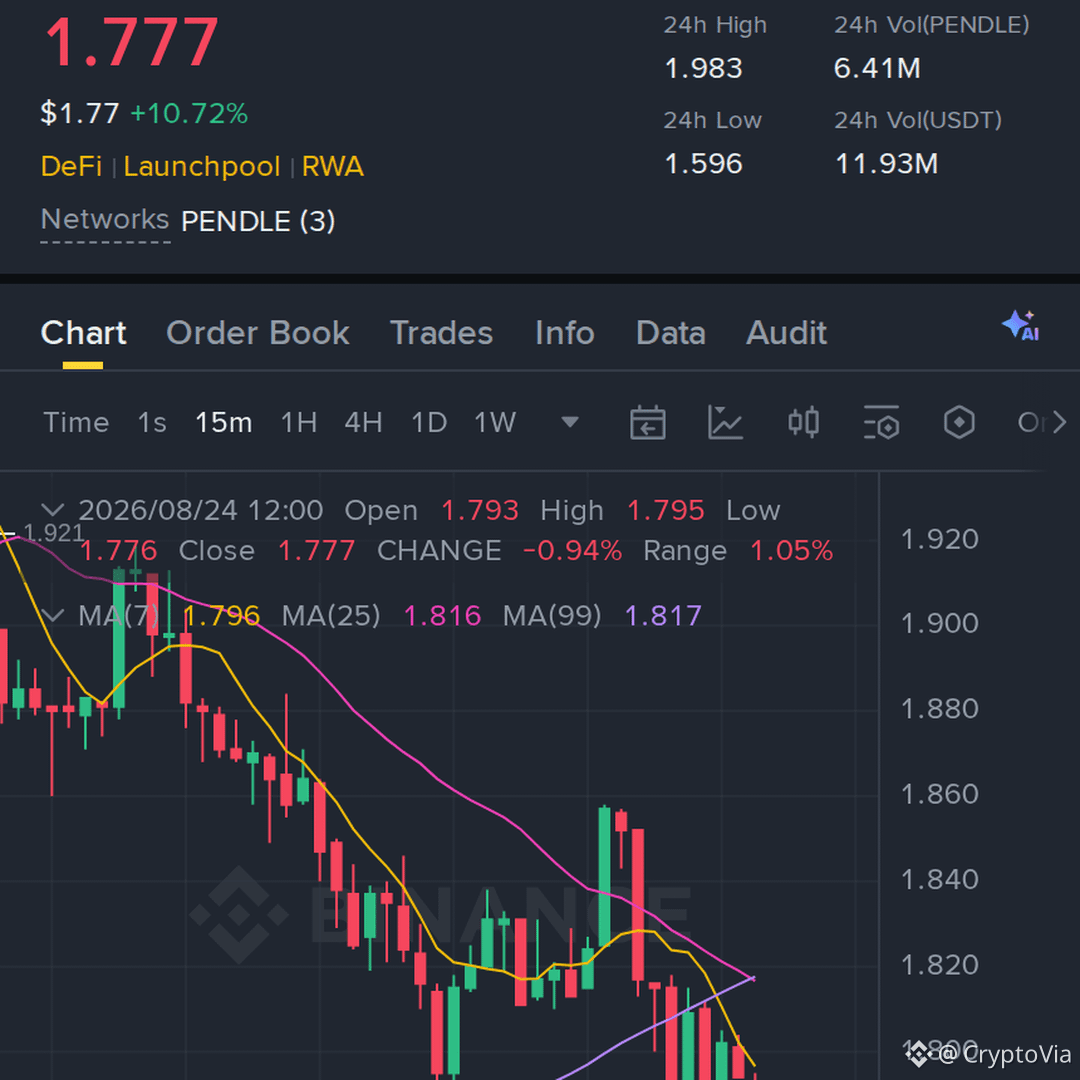Viewport: 1080px width, 1080px height.
Task: Click the +10.72% price change
Action: click(x=189, y=114)
